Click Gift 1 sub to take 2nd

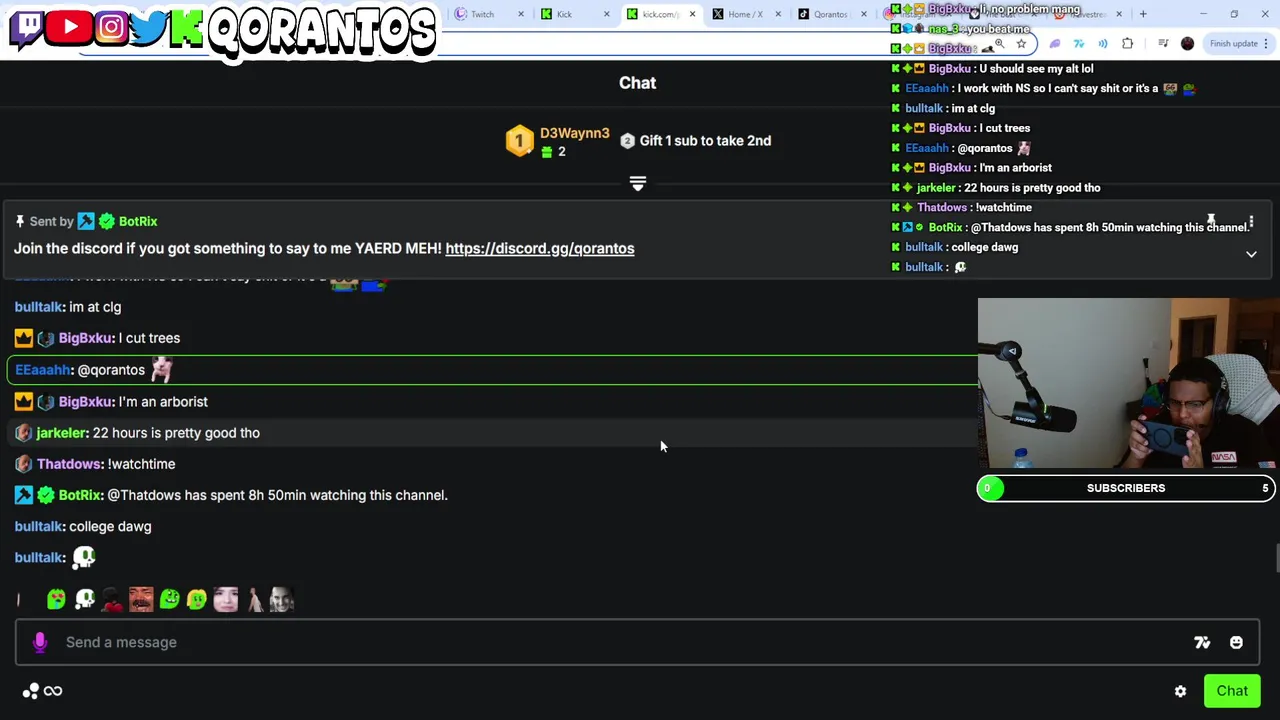point(705,141)
